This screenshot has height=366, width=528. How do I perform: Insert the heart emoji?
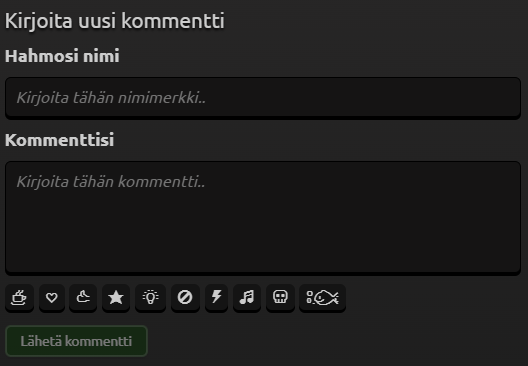click(52, 298)
